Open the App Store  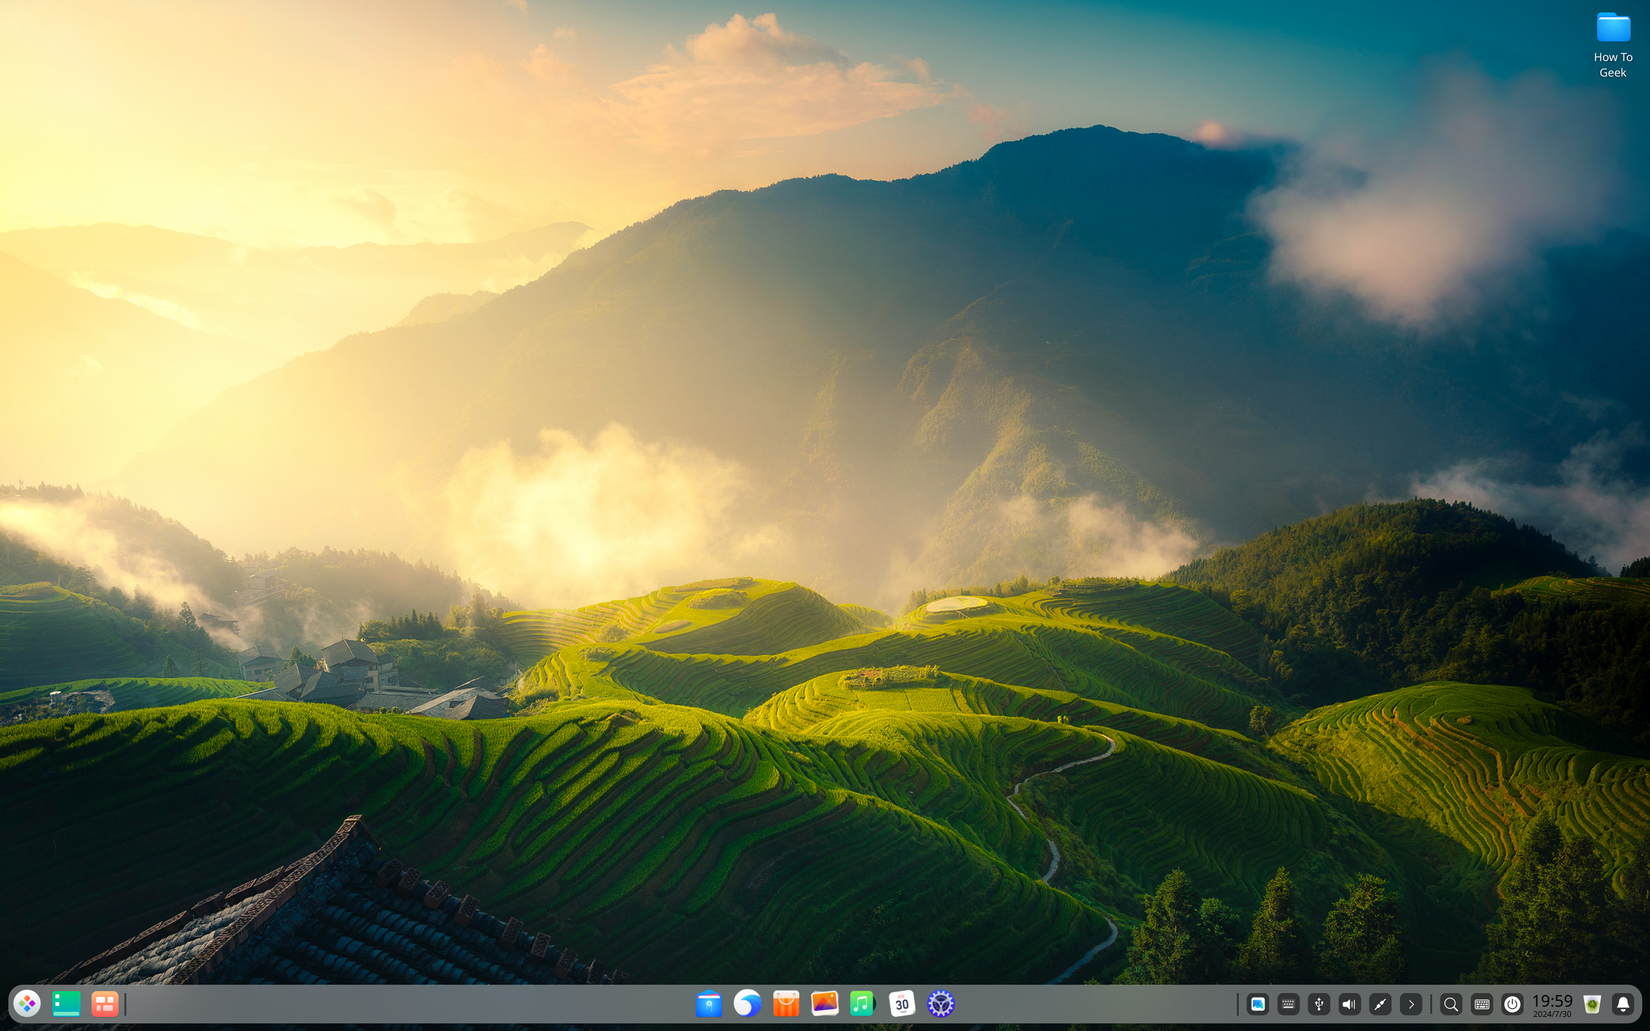pos(786,1004)
